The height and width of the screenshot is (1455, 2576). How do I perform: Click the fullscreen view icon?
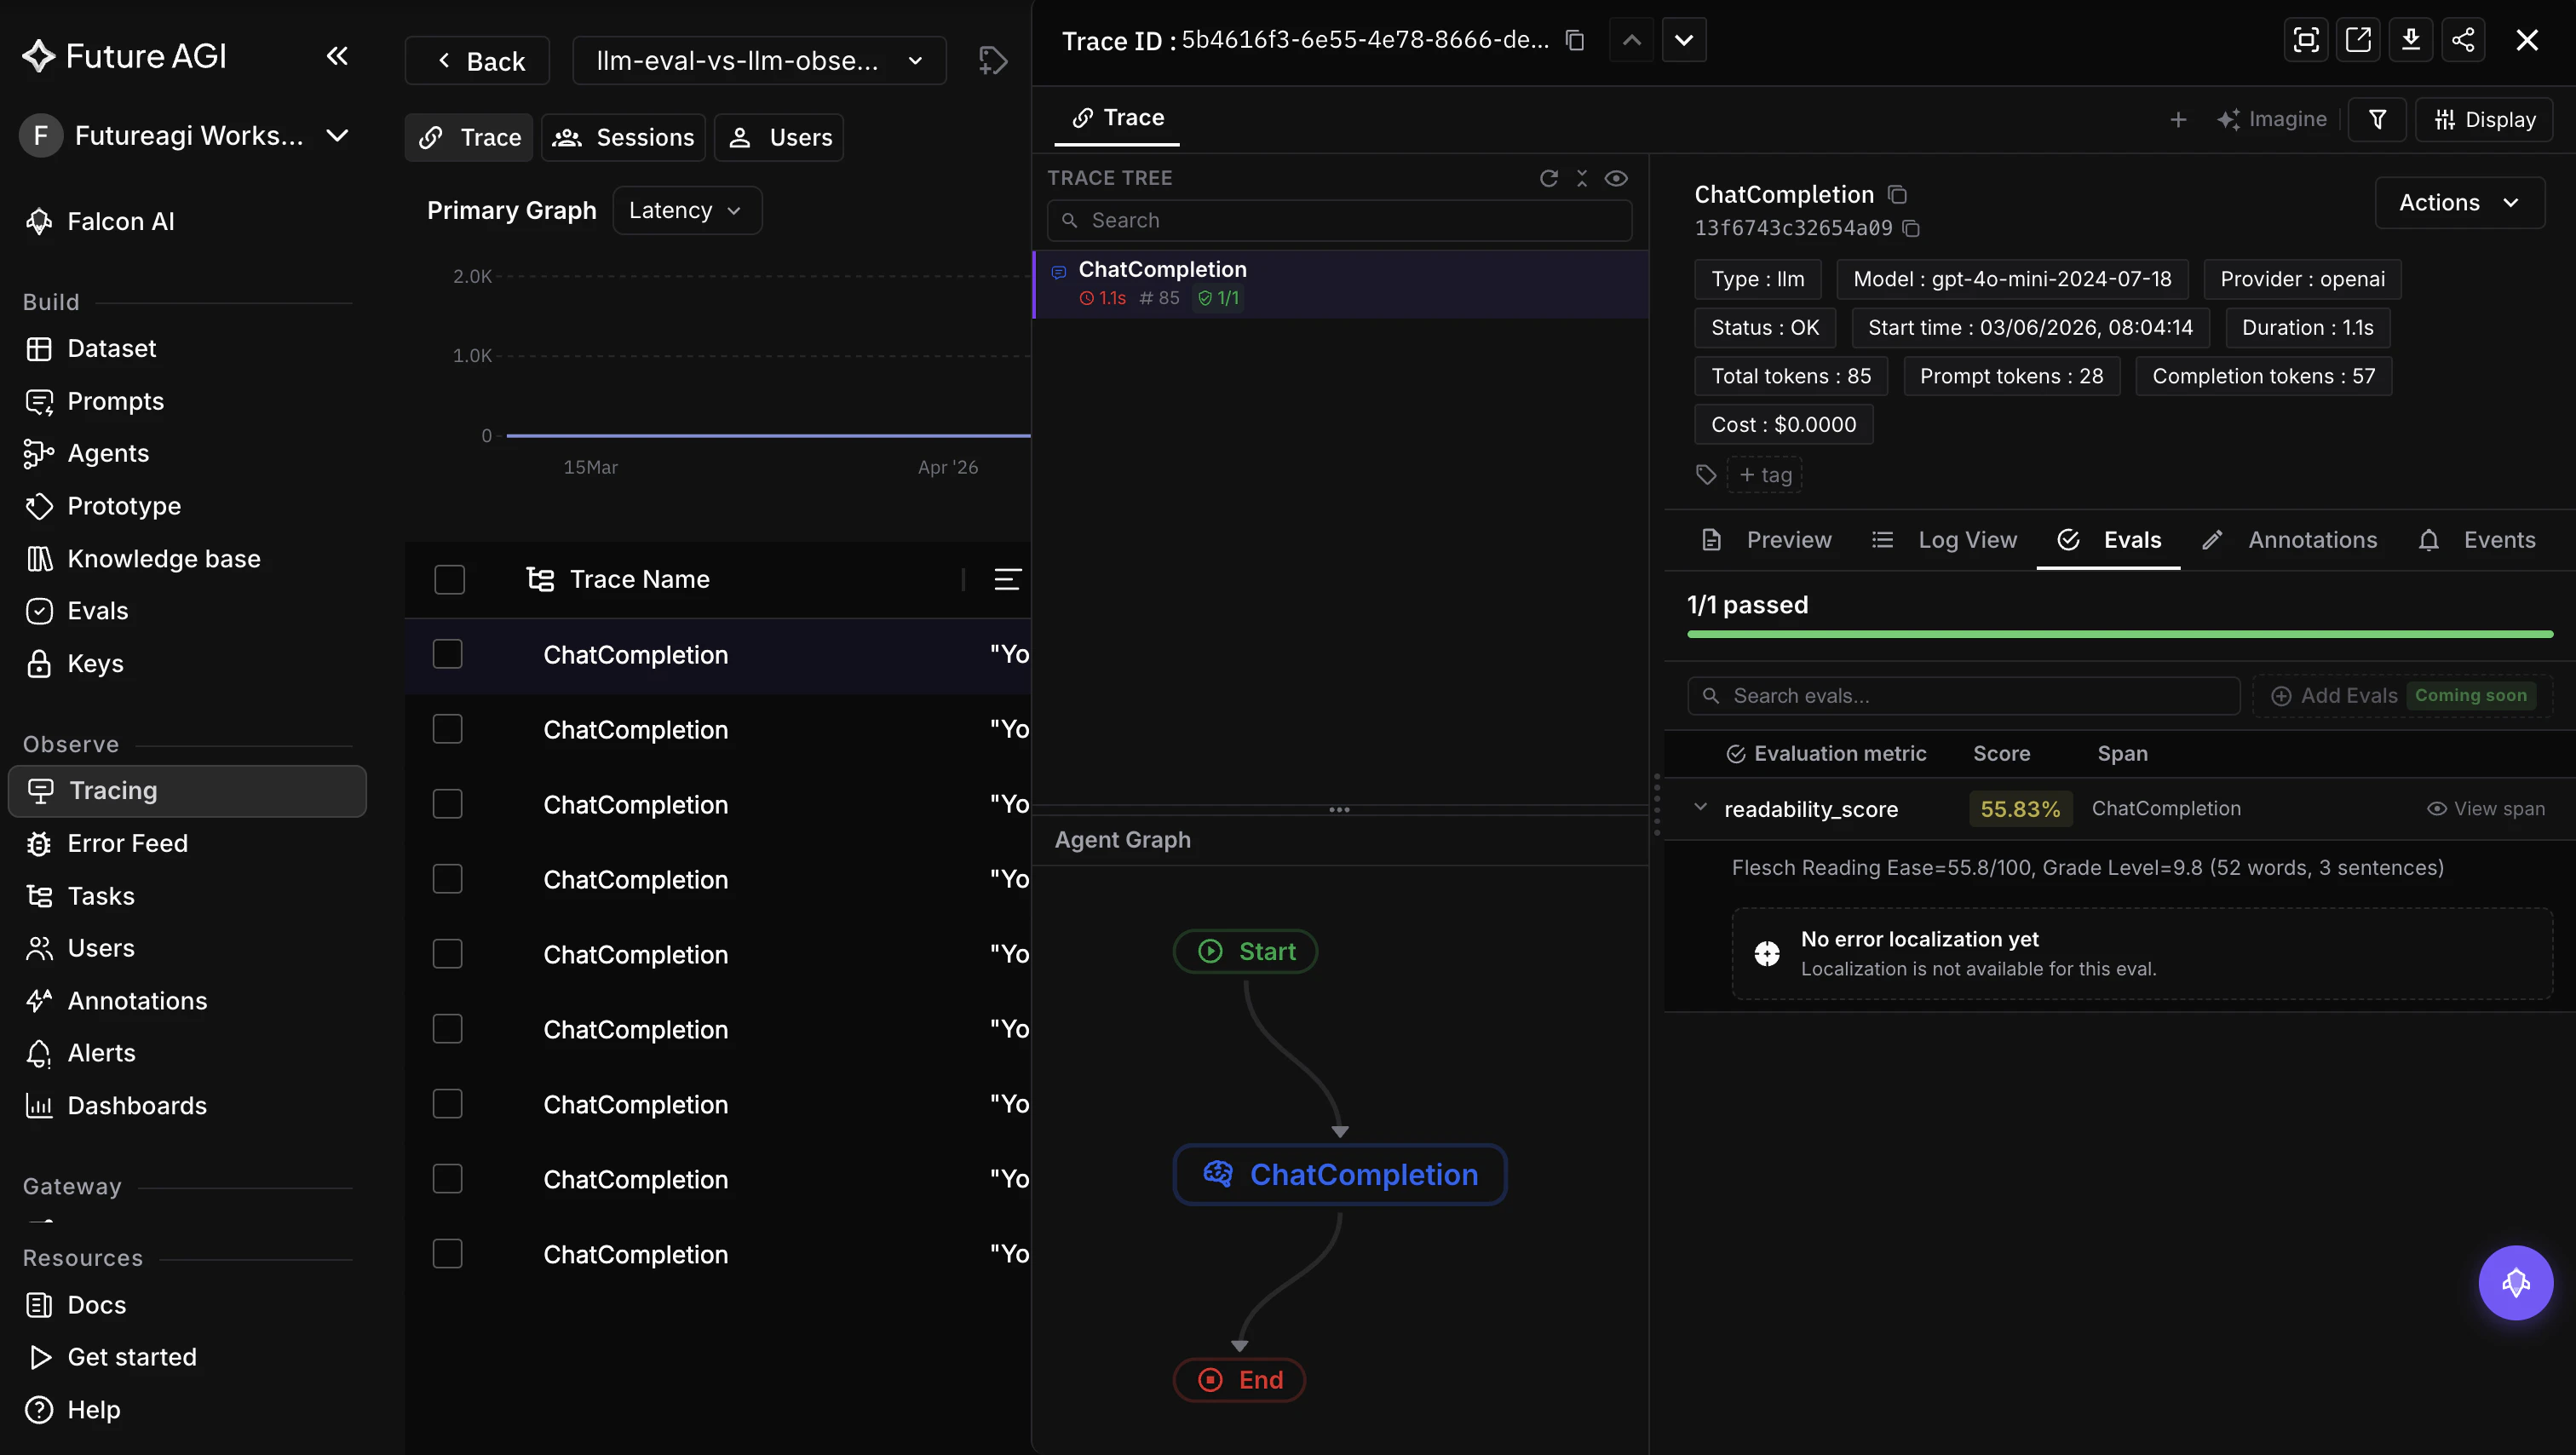point(2306,40)
